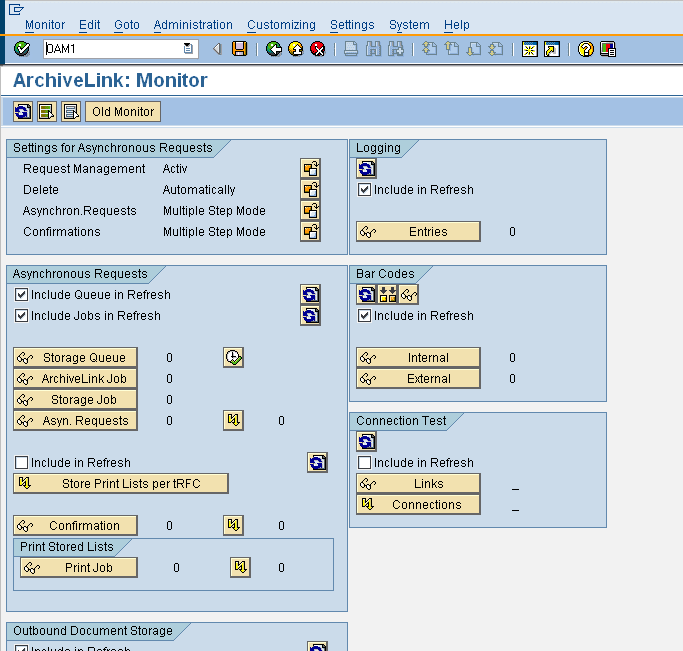Refresh Bar Codes panel icon

[x=366, y=294]
